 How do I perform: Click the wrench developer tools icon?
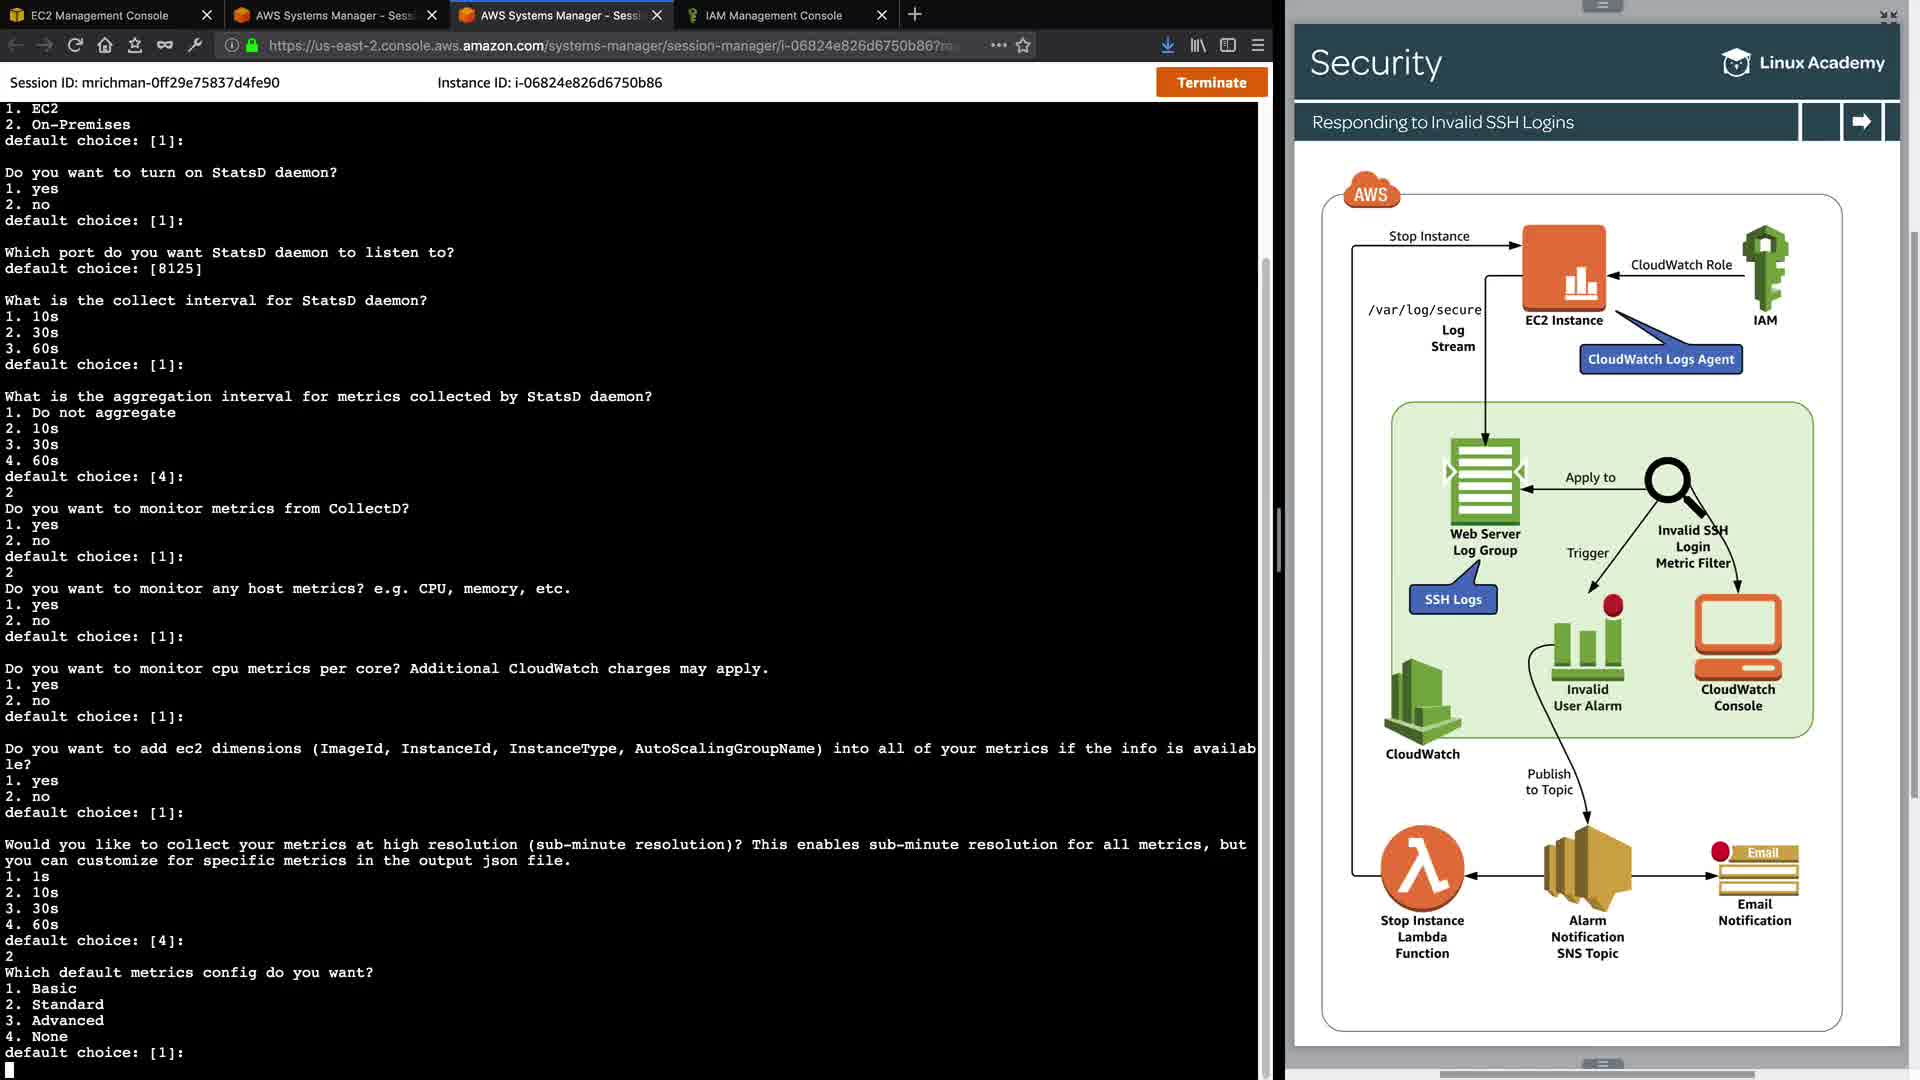[195, 45]
